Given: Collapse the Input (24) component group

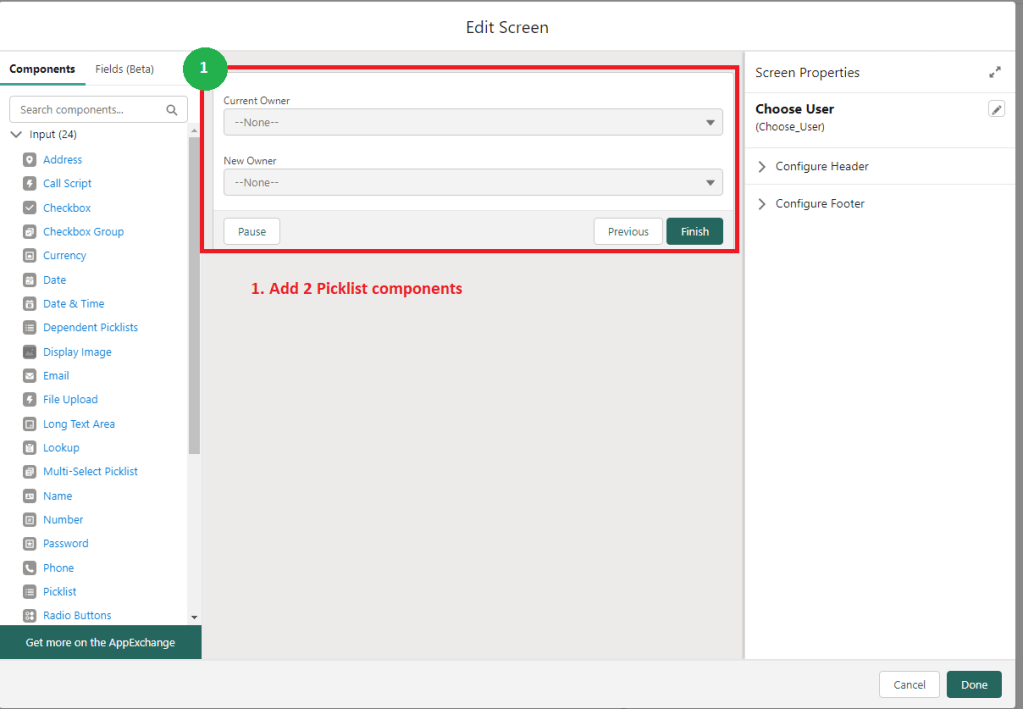Looking at the screenshot, I should tap(16, 135).
